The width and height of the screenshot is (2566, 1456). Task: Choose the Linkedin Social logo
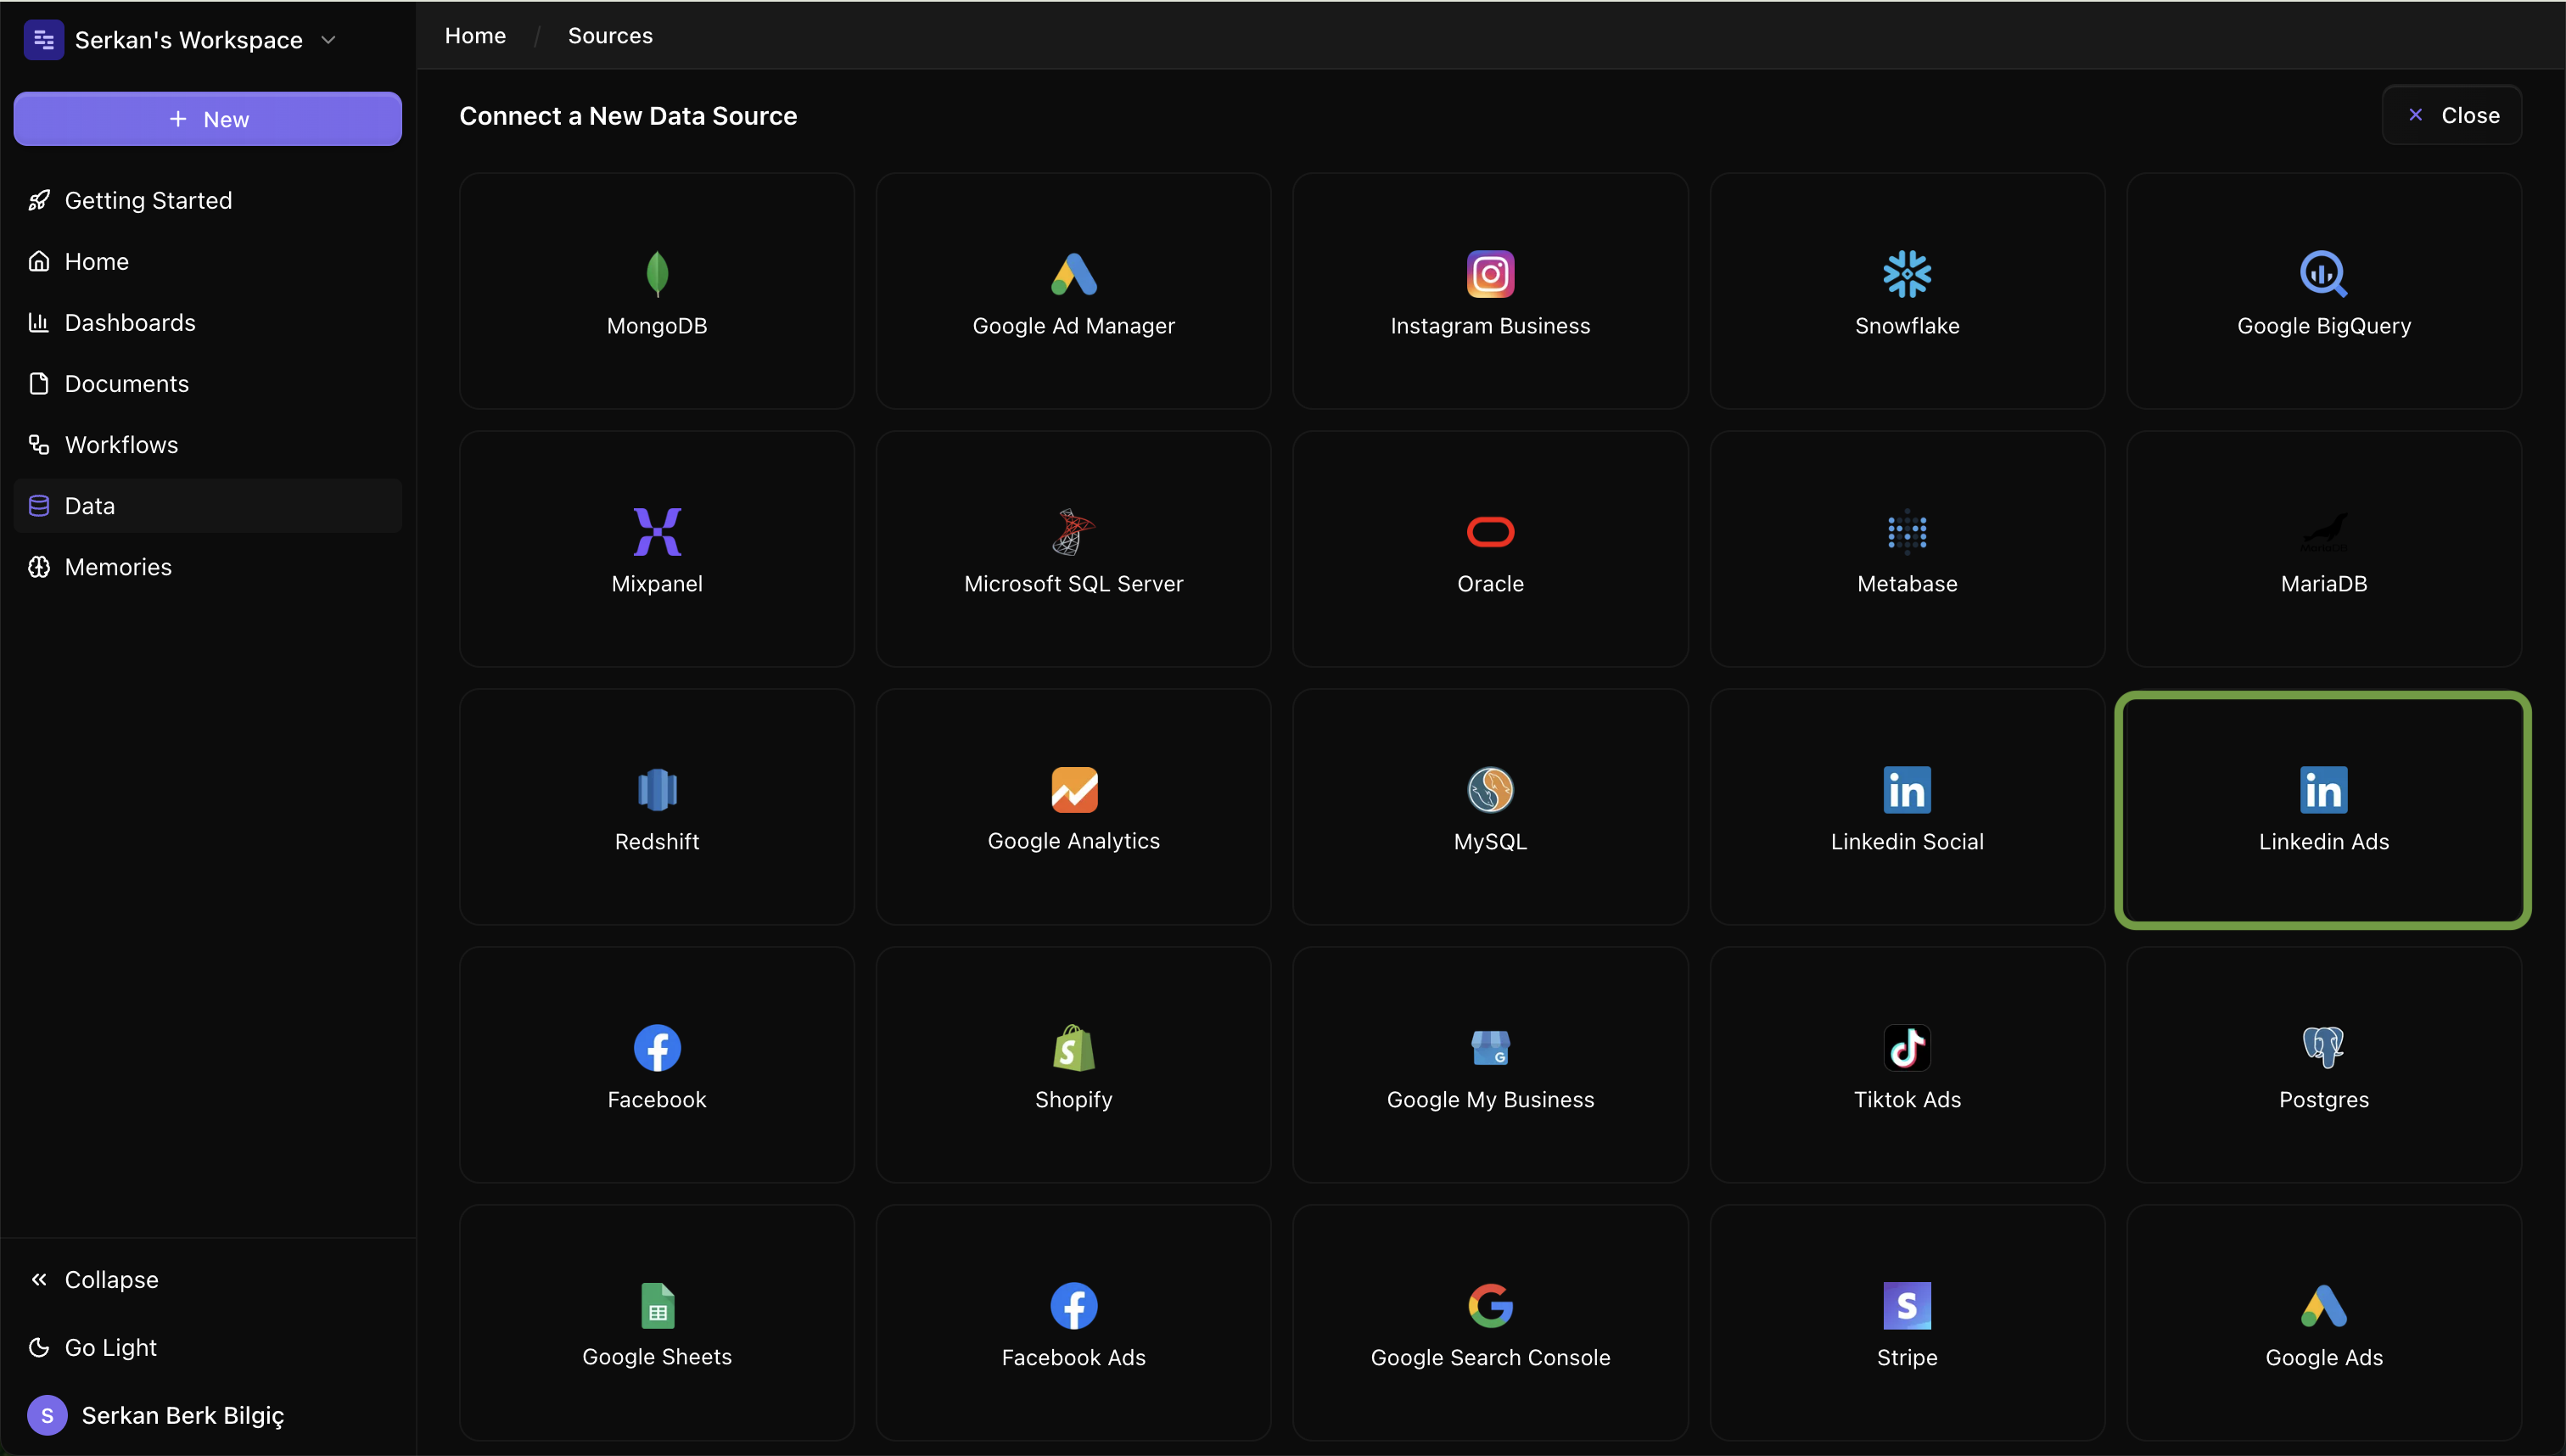click(x=1907, y=790)
